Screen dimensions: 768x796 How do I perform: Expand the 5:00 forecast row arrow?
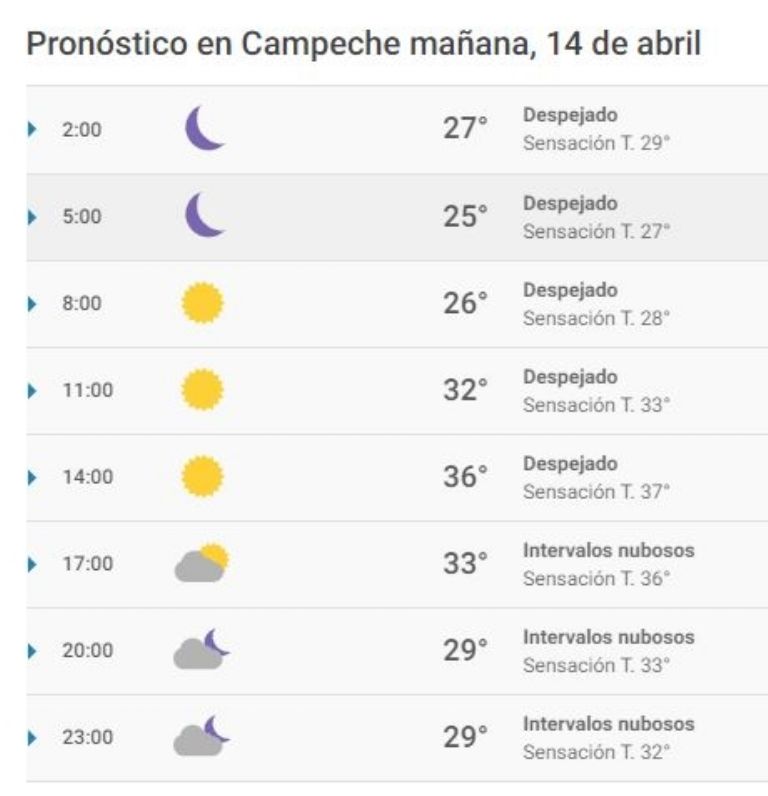pyautogui.click(x=32, y=217)
